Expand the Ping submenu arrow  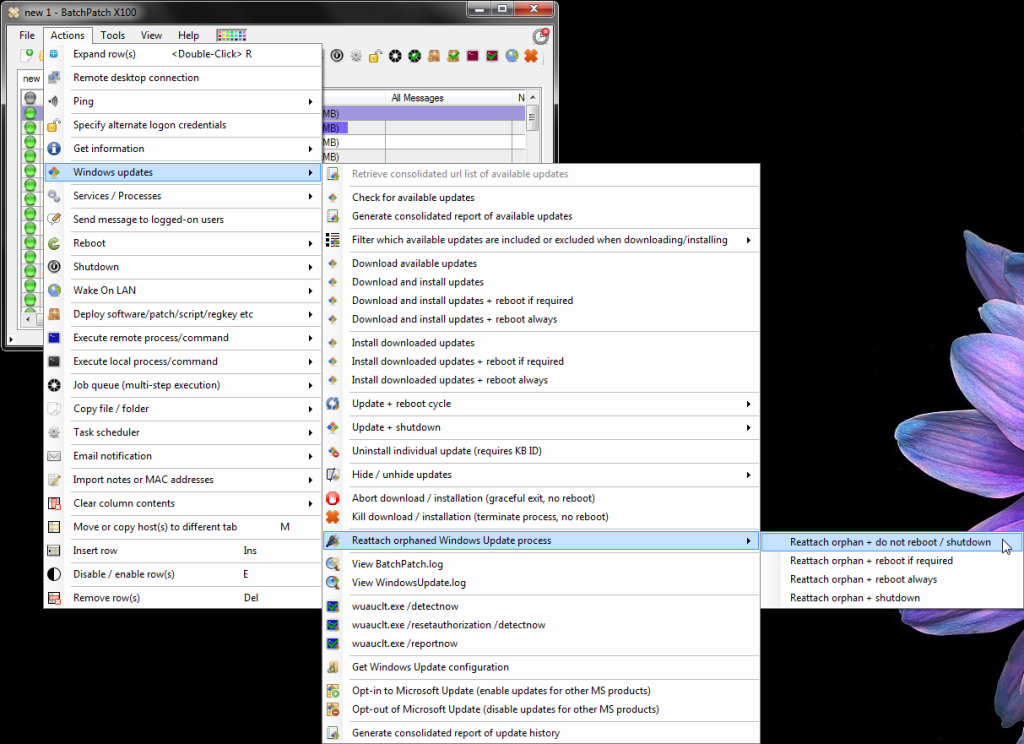pos(310,101)
